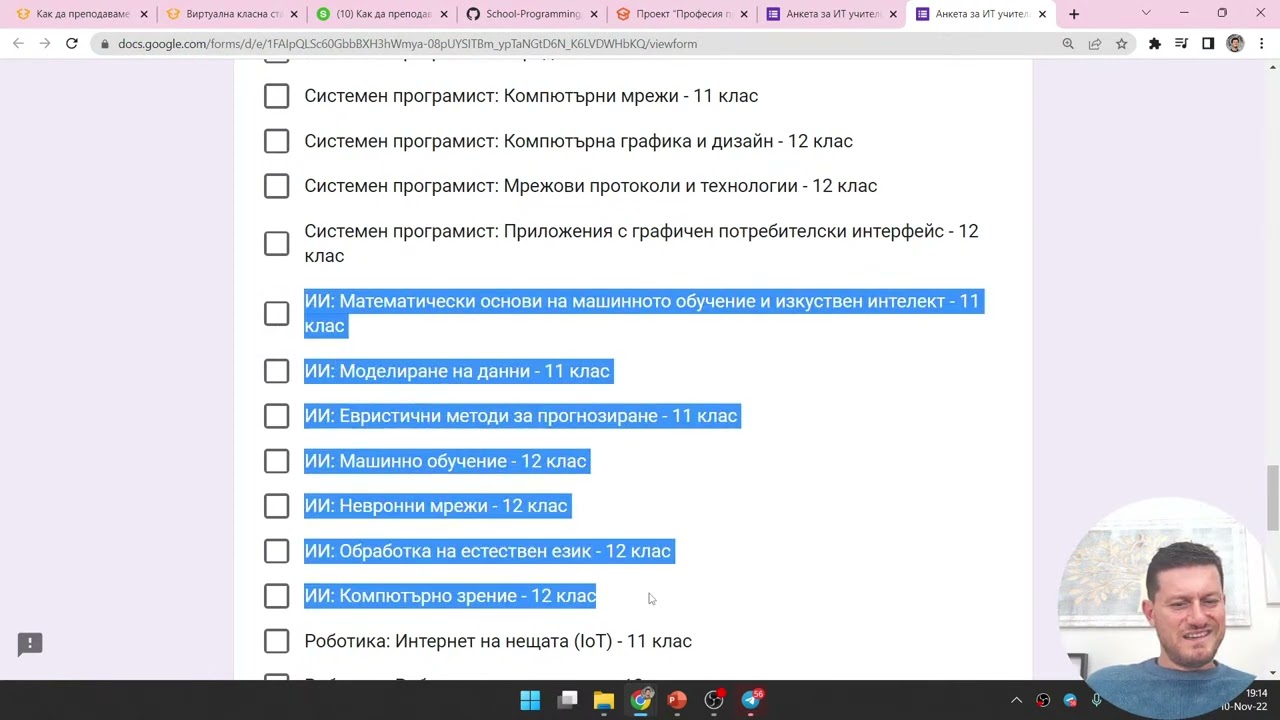The height and width of the screenshot is (720, 1280).
Task: Open OBS Studio from the taskbar
Action: click(x=714, y=700)
